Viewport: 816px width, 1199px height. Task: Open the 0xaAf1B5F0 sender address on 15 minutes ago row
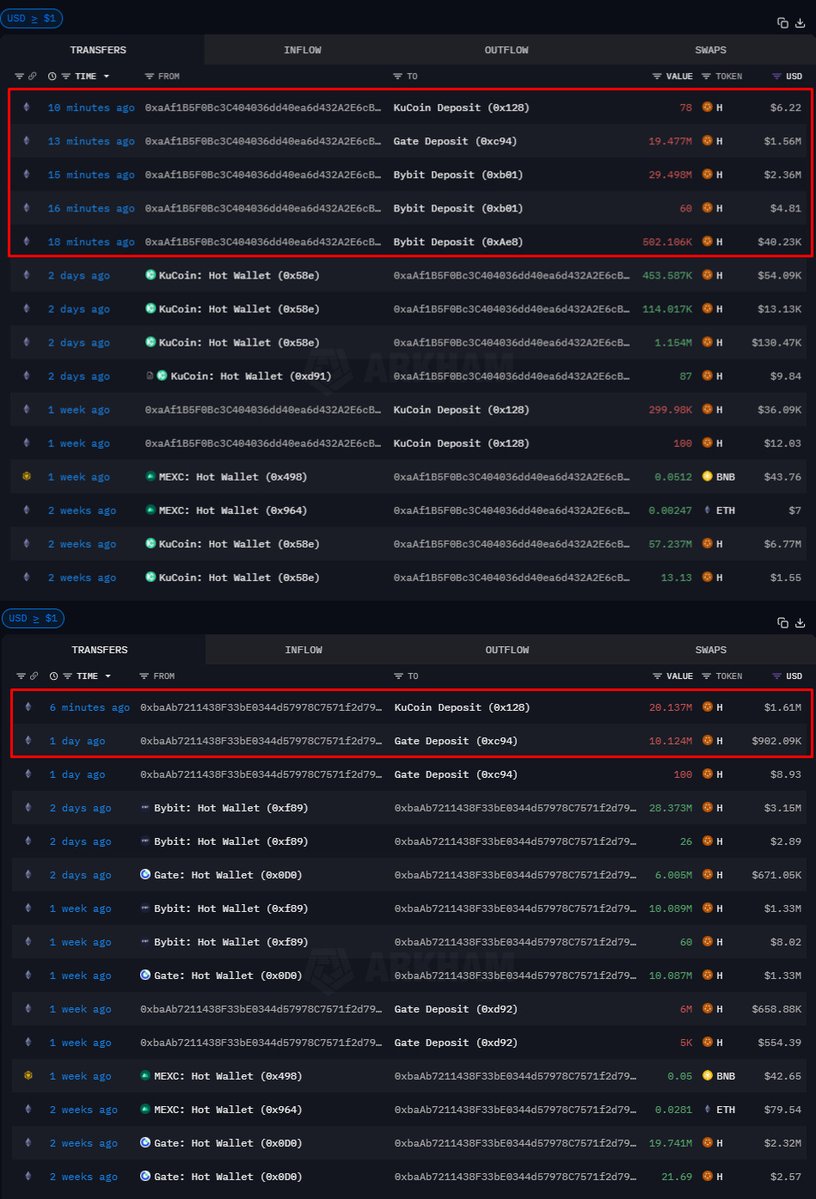[262, 175]
